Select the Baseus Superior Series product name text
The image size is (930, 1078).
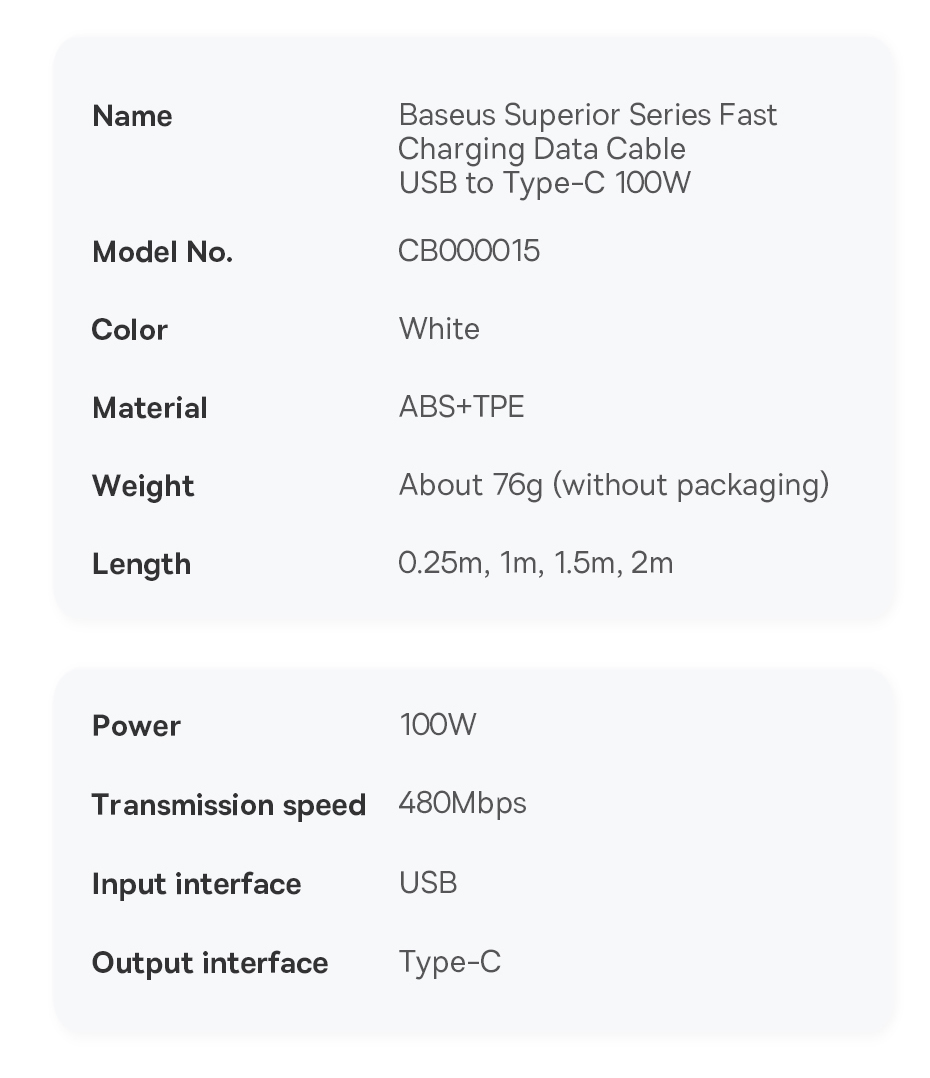click(x=587, y=148)
